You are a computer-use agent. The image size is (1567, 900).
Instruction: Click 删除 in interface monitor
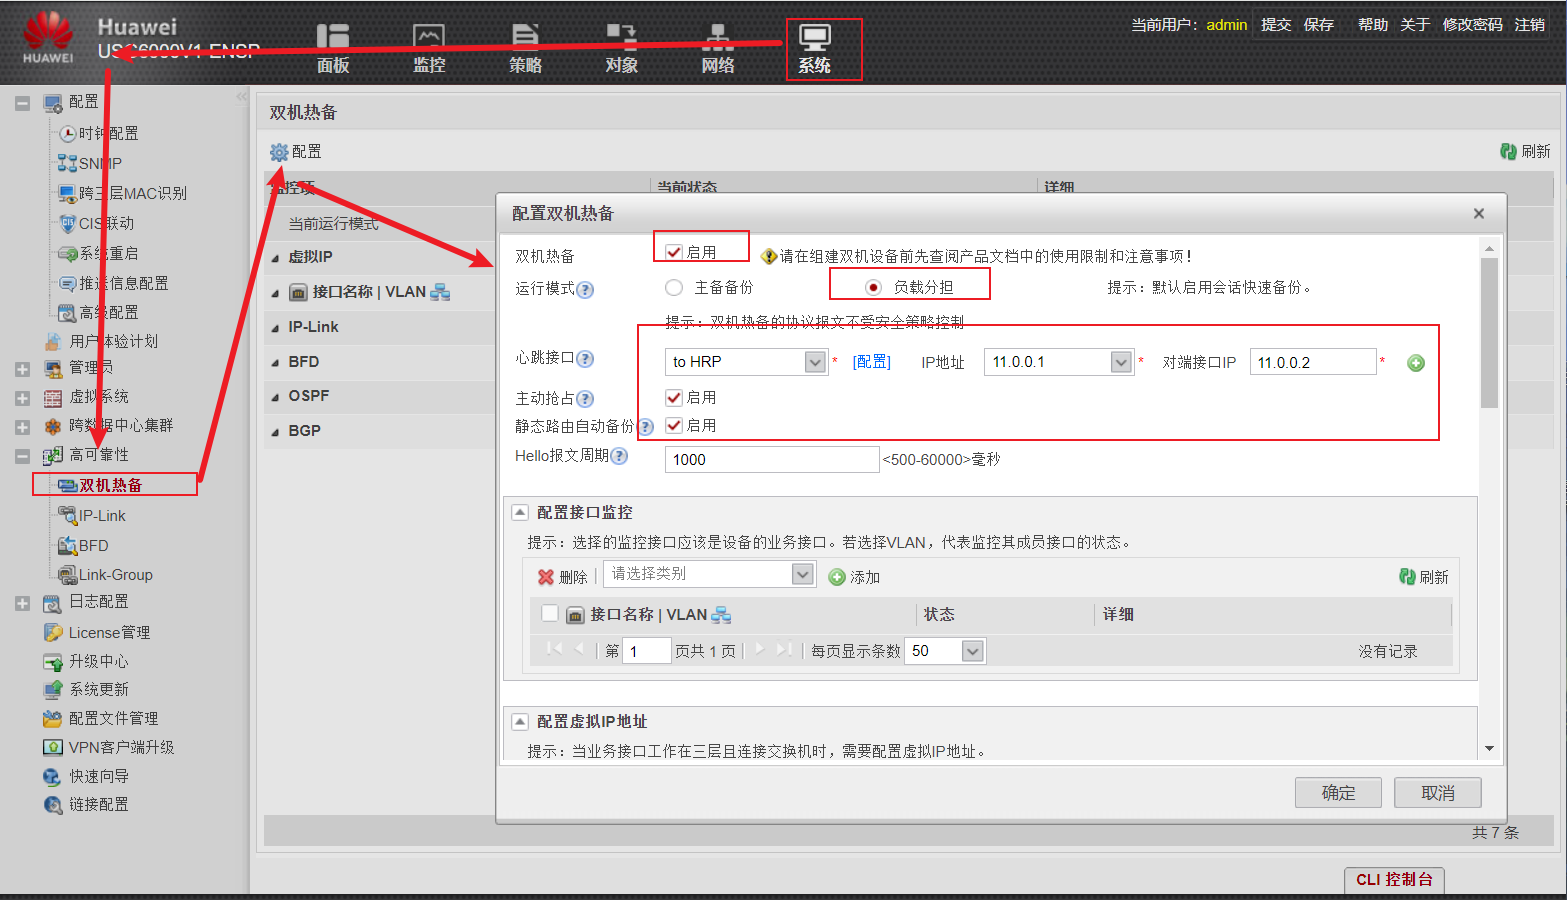pyautogui.click(x=562, y=577)
